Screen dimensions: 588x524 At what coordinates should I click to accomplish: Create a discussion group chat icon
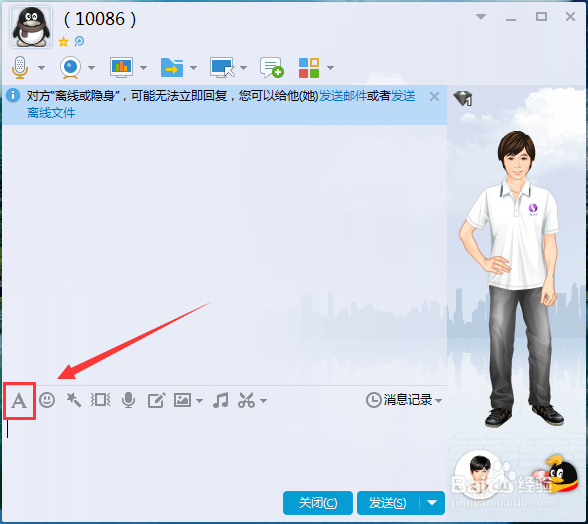pyautogui.click(x=272, y=68)
